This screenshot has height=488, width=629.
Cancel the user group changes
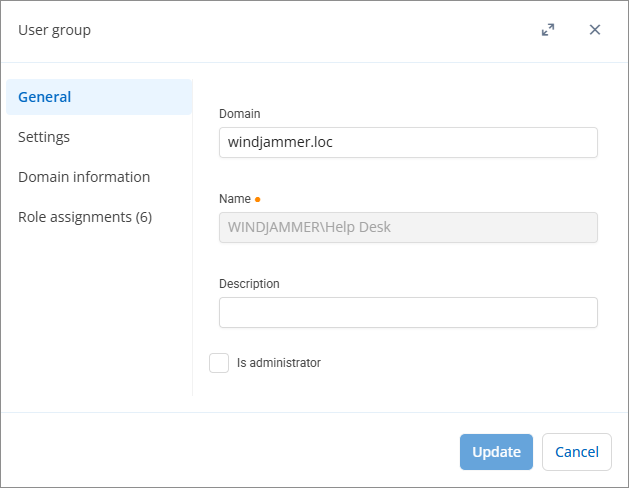pyautogui.click(x=577, y=452)
